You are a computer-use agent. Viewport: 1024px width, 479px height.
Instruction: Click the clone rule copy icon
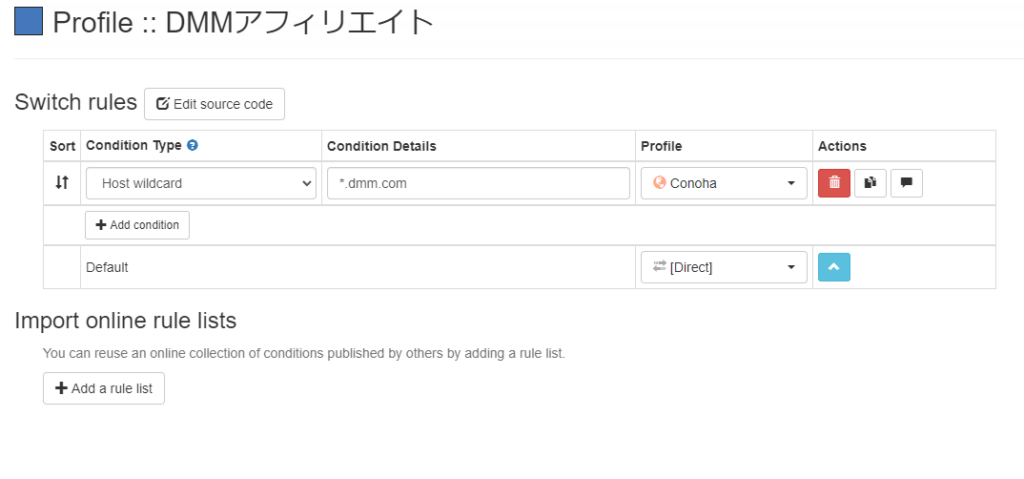coord(870,183)
